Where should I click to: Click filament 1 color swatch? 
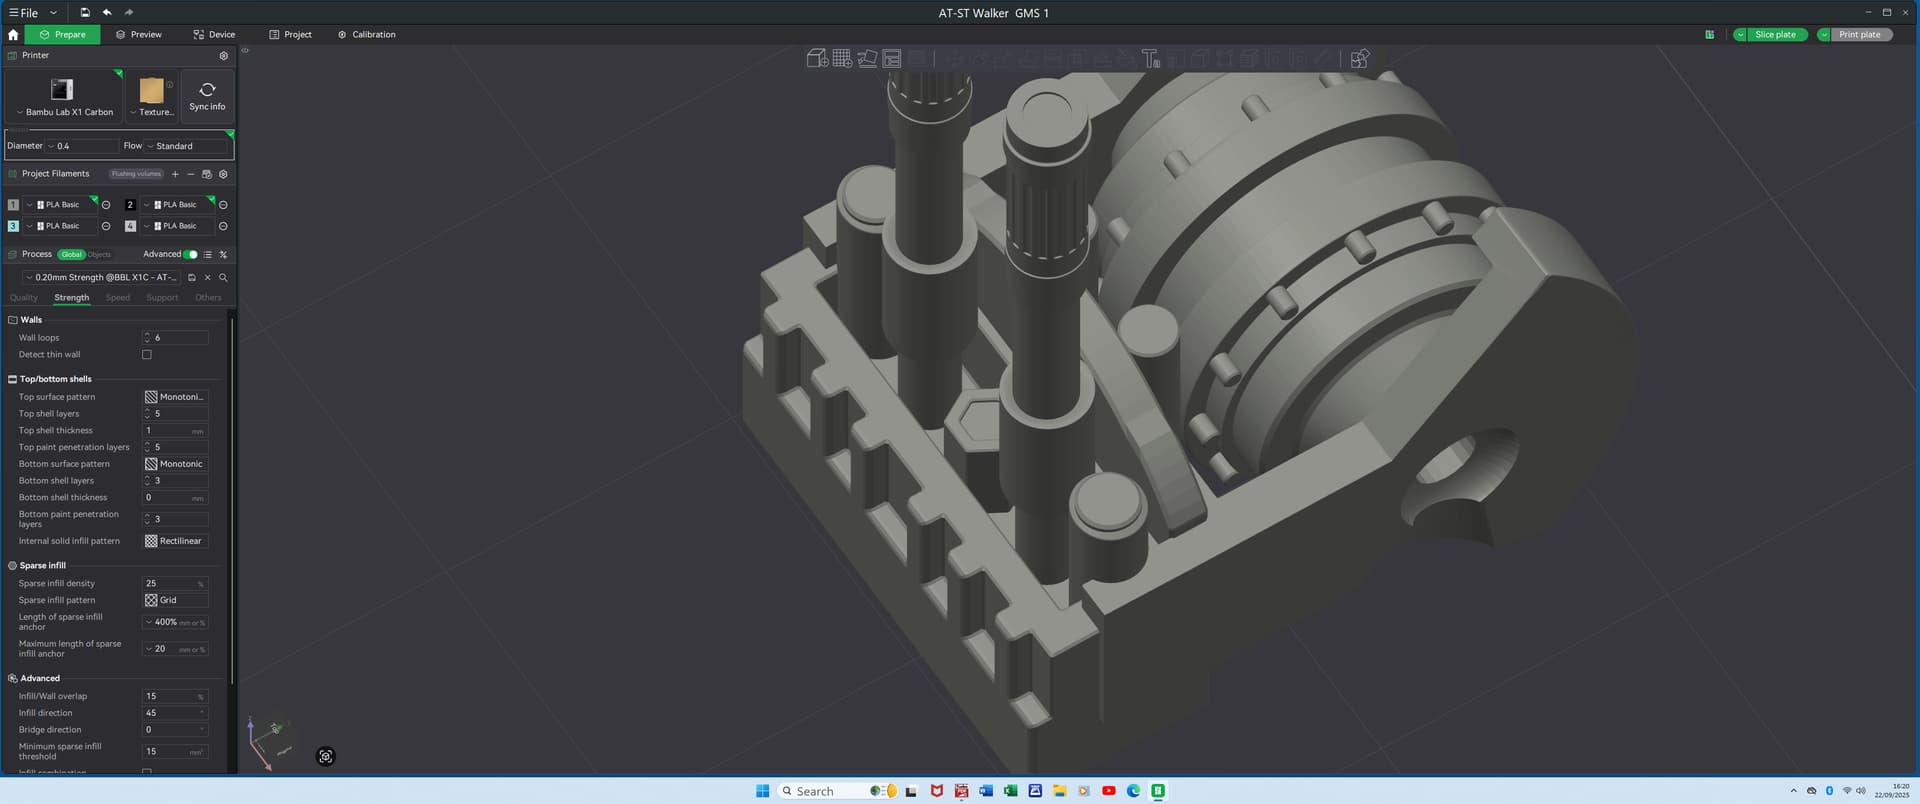pos(13,205)
